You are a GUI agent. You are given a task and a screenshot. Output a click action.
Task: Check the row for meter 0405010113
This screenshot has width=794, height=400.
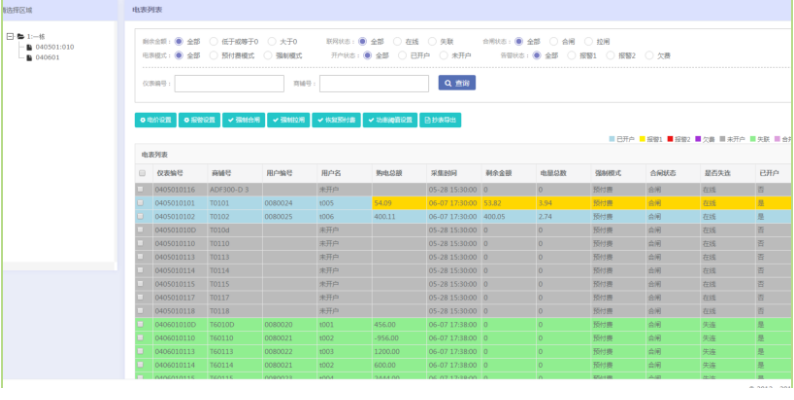click(141, 257)
